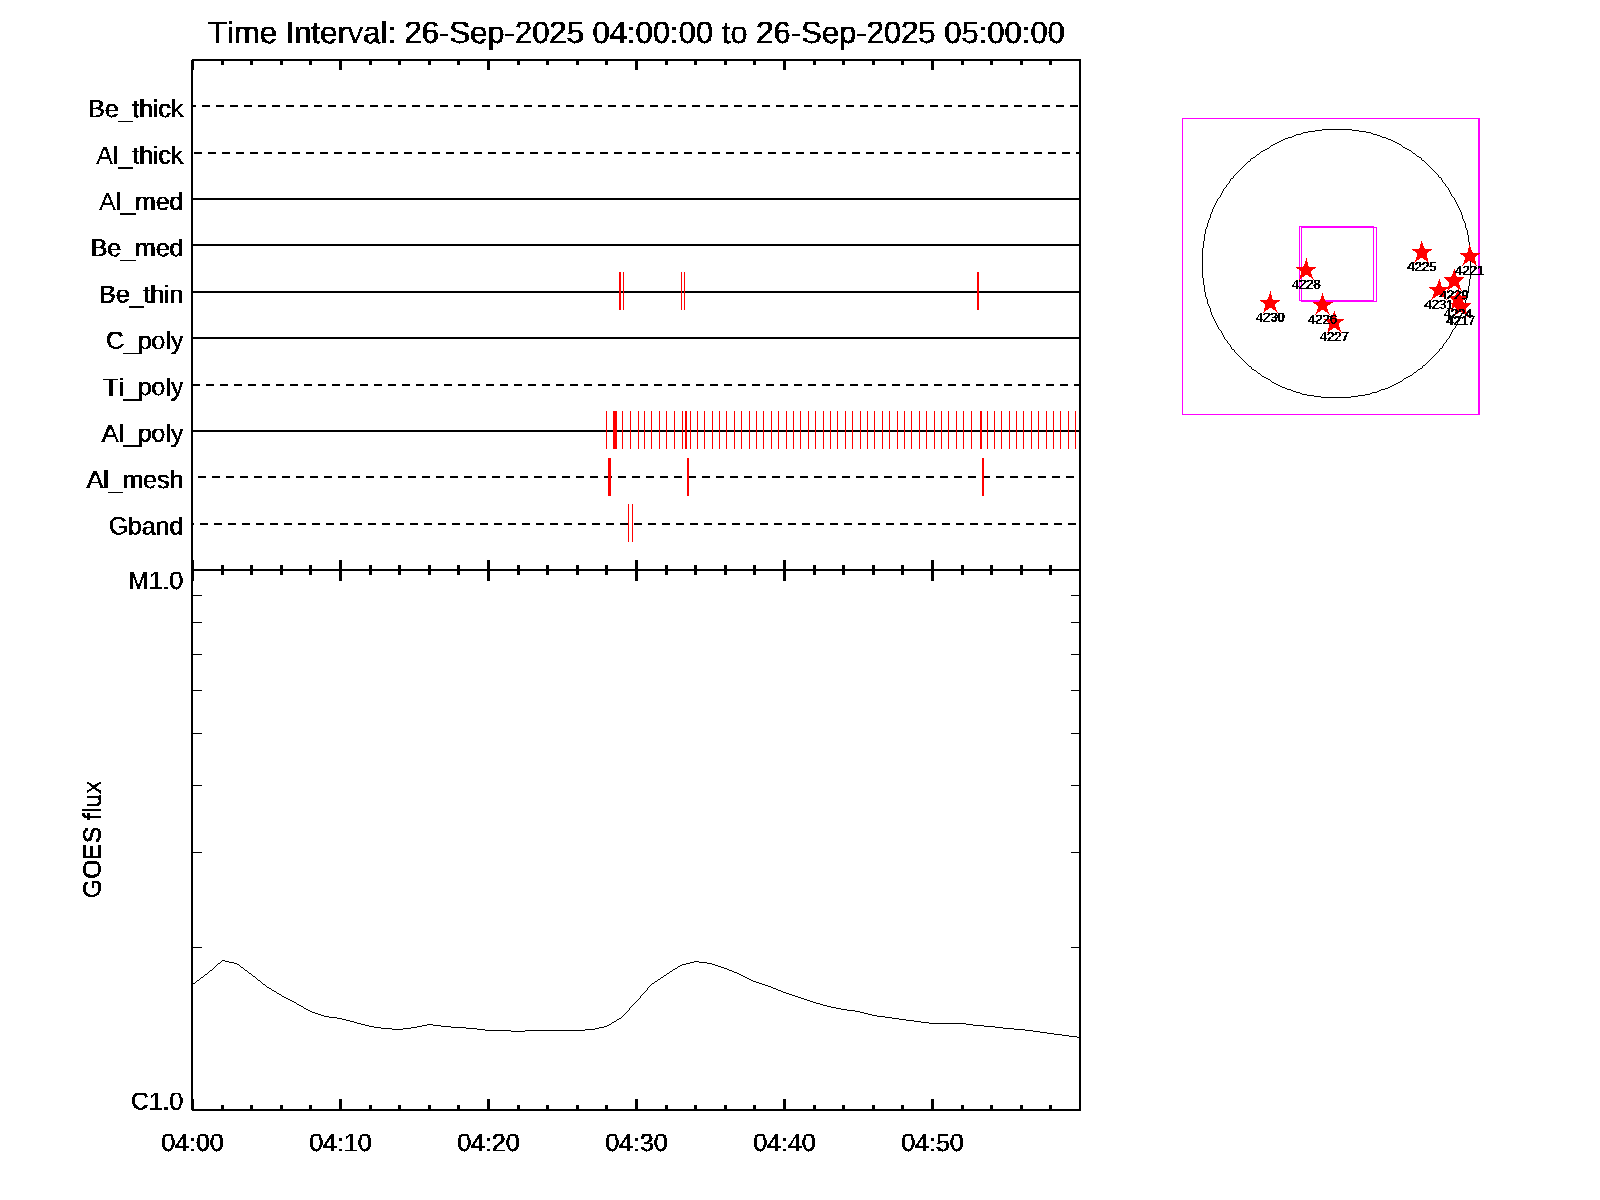
Task: Click the star marker for region 4228
Action: tap(1306, 270)
